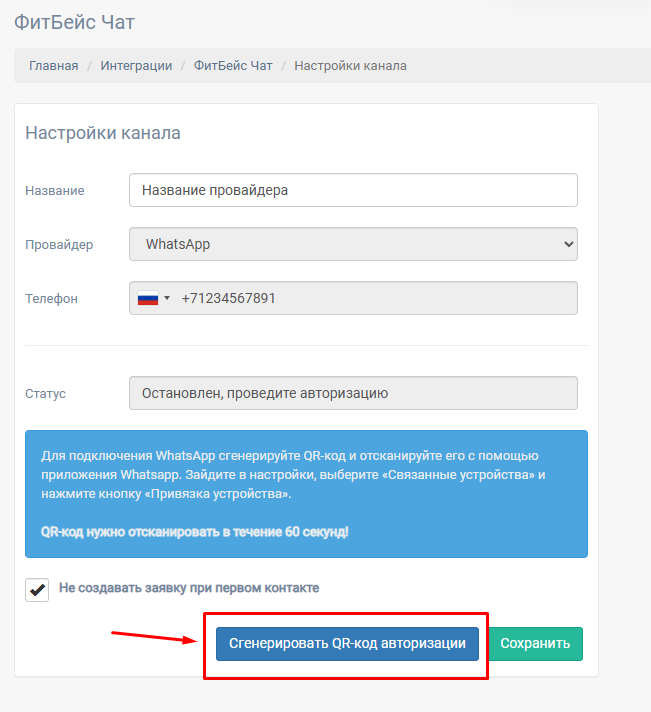Click the Статус field showing Остановлен

click(353, 393)
